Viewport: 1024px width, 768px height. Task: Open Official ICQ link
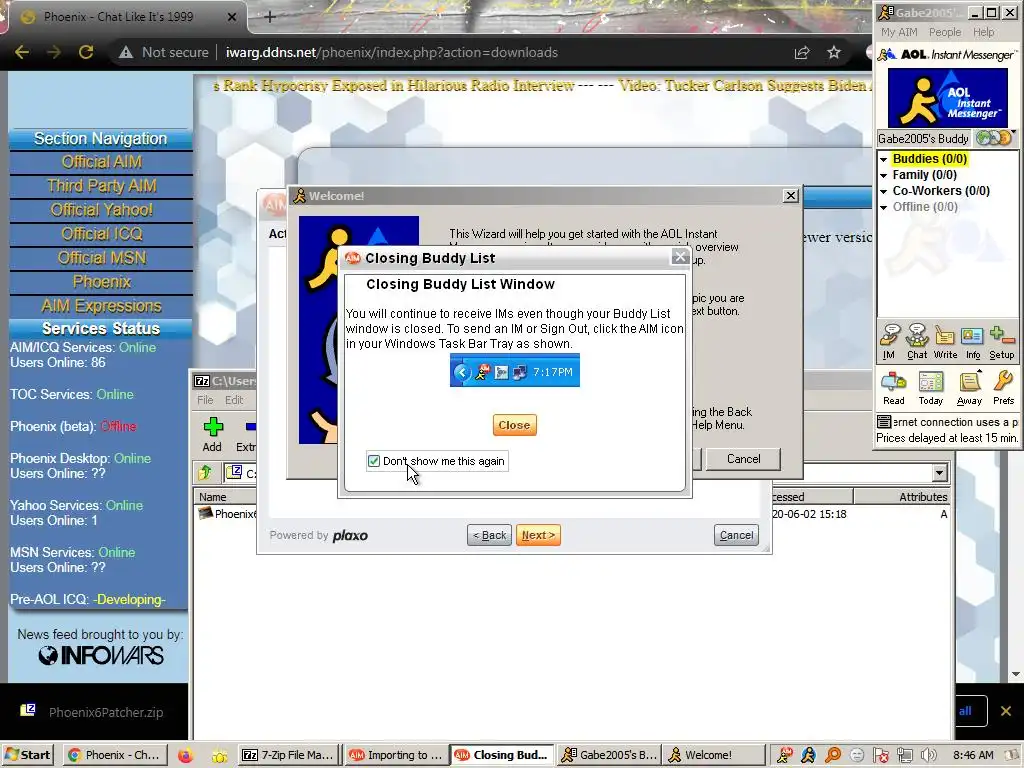click(x=101, y=234)
